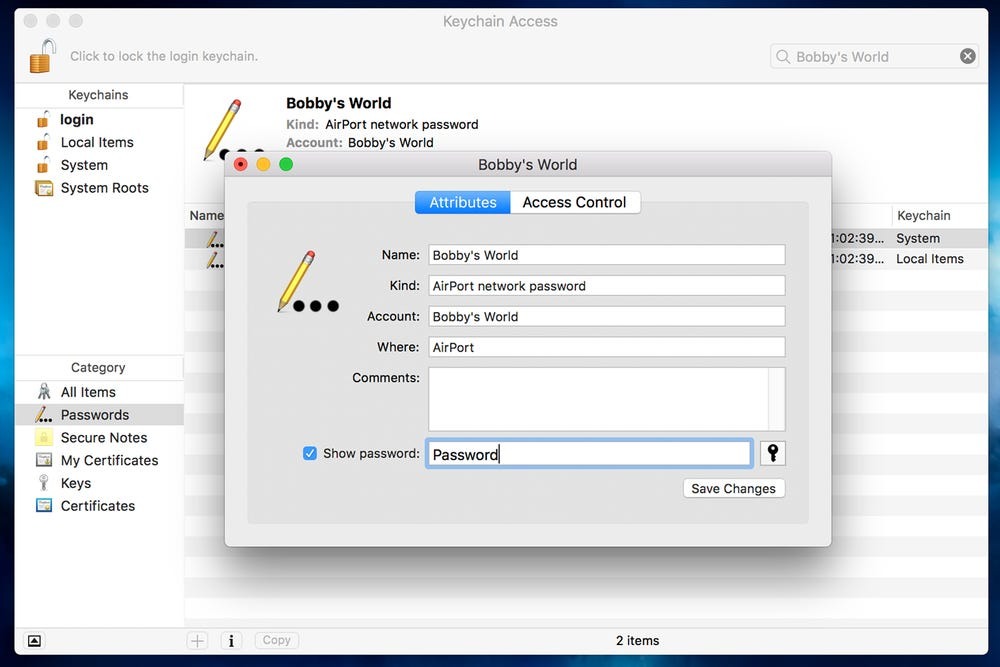Image resolution: width=1000 pixels, height=667 pixels.
Task: Click the Name field in the dialog
Action: [x=607, y=255]
